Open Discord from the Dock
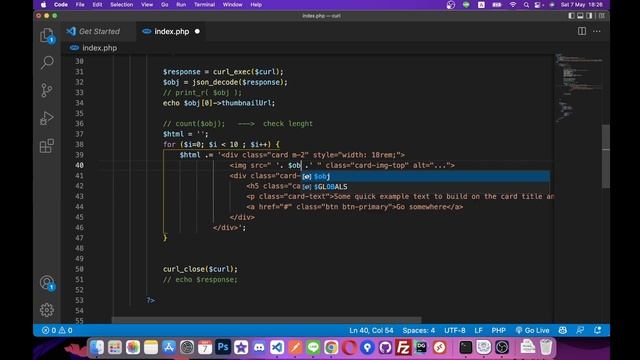 [259, 347]
